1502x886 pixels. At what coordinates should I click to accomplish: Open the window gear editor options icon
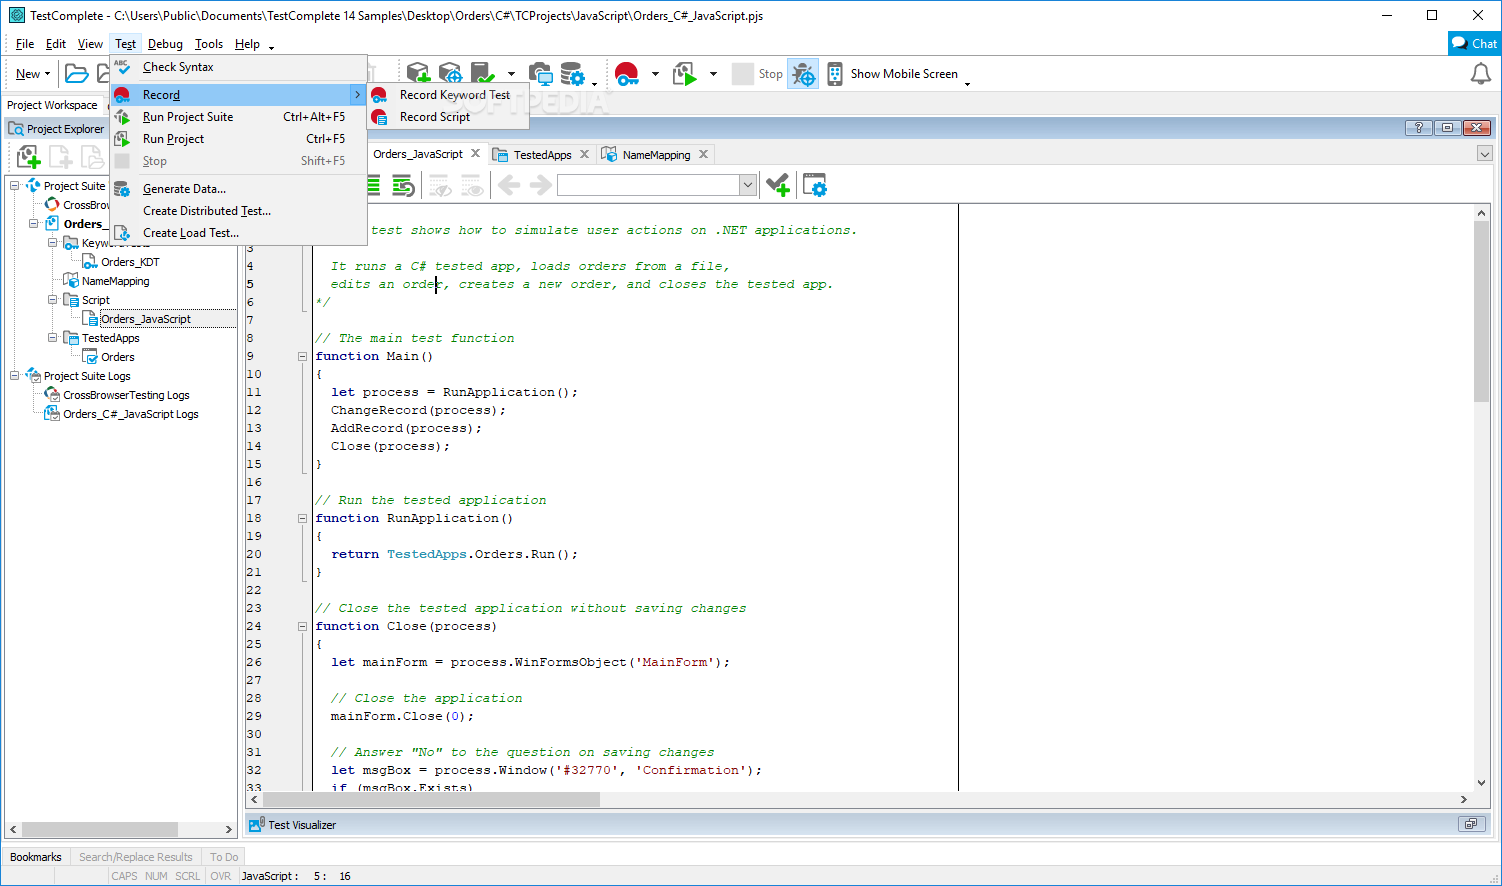[815, 185]
